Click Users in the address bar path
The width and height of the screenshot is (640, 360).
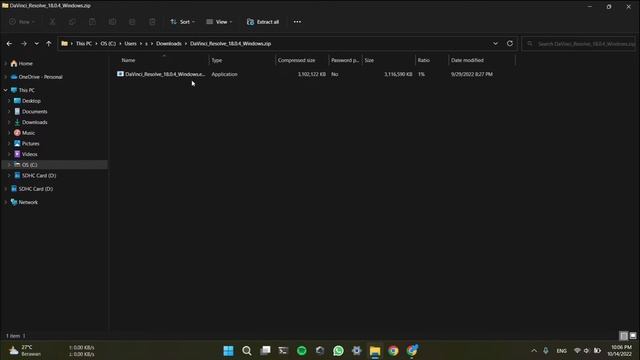pyautogui.click(x=131, y=44)
